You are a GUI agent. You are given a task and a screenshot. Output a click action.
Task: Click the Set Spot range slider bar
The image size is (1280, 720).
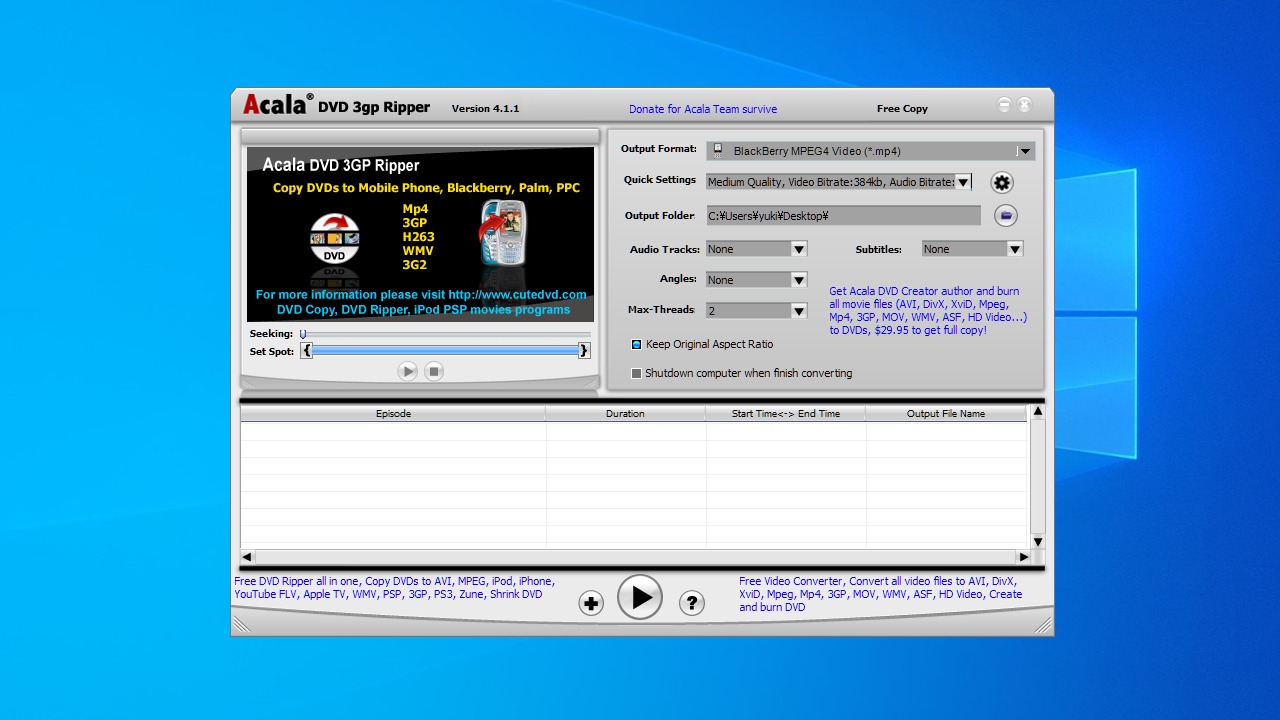tap(446, 350)
